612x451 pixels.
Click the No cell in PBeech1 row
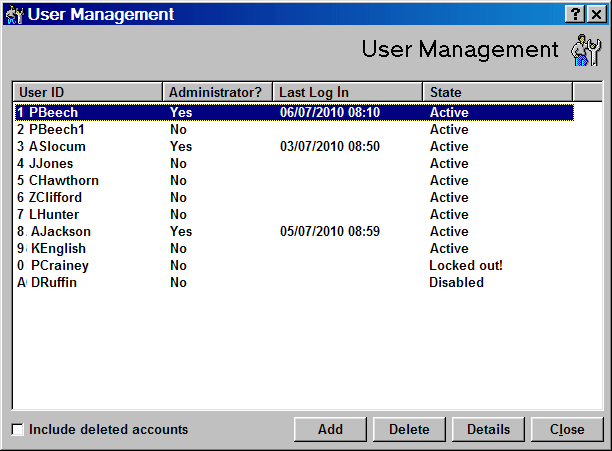coord(178,130)
